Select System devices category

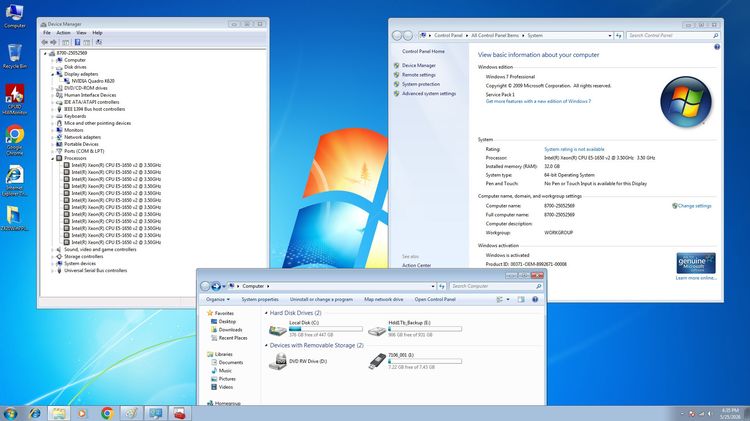pos(80,264)
